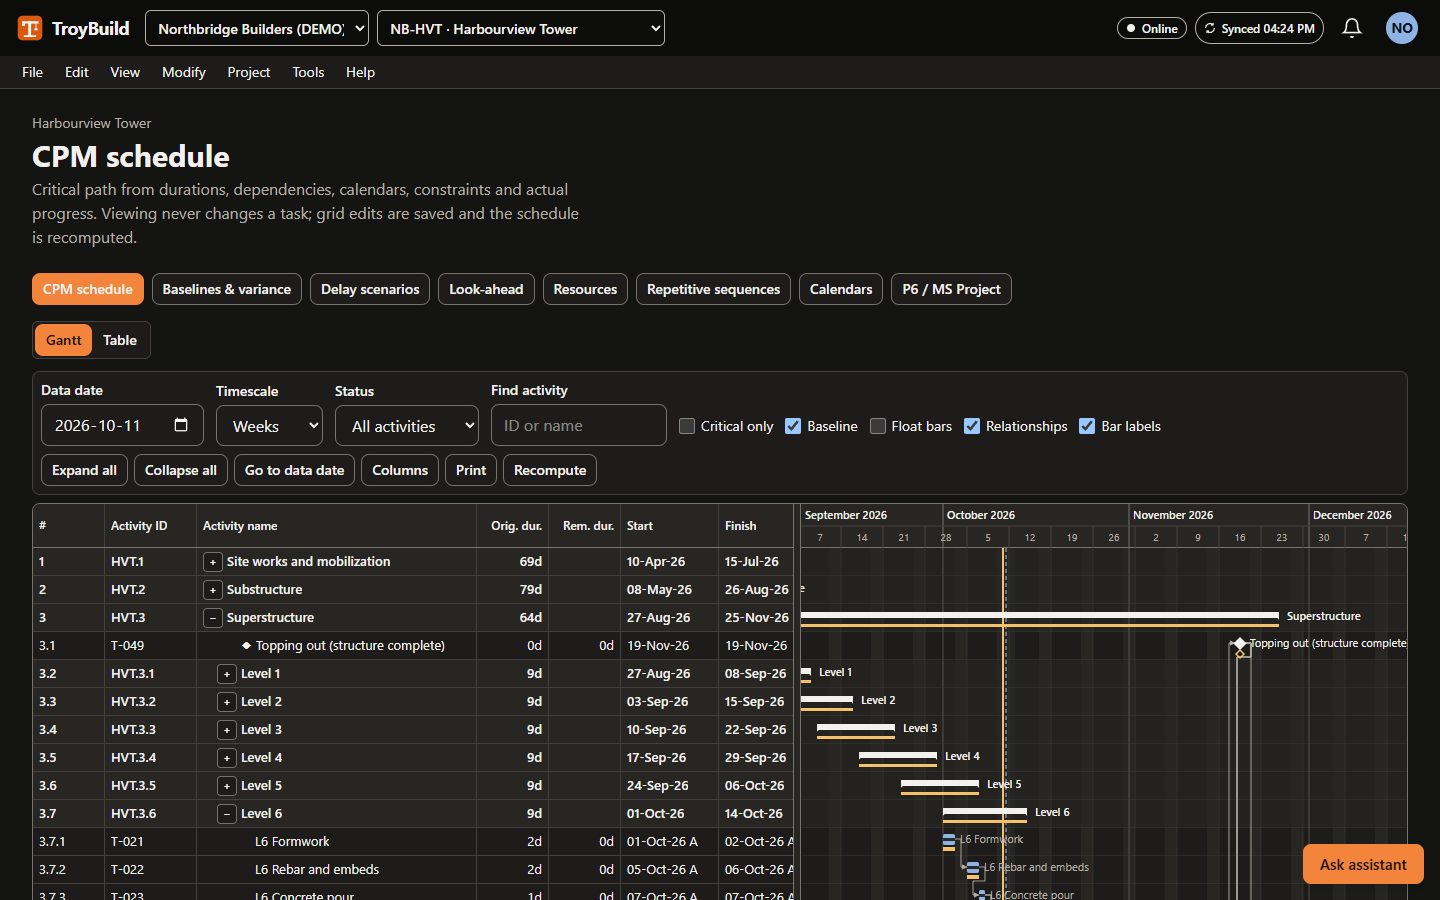Click the Superstructure Gantt summary bar

(1040, 615)
